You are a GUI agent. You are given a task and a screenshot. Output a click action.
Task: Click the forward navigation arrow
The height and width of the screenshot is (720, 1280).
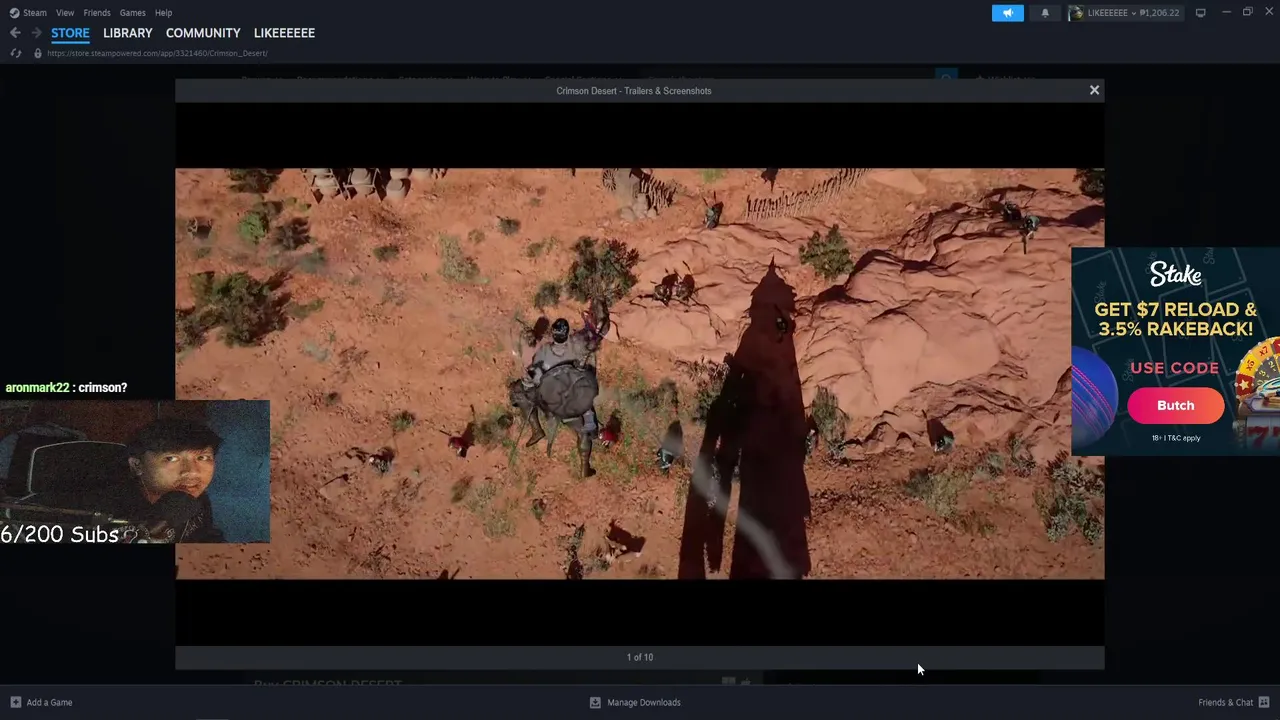36,33
